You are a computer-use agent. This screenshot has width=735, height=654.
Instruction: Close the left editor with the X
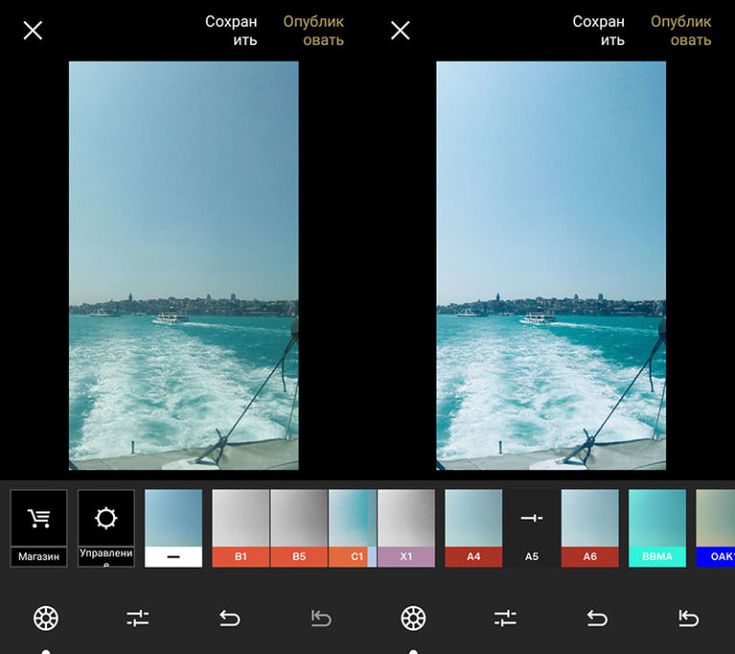(x=33, y=31)
